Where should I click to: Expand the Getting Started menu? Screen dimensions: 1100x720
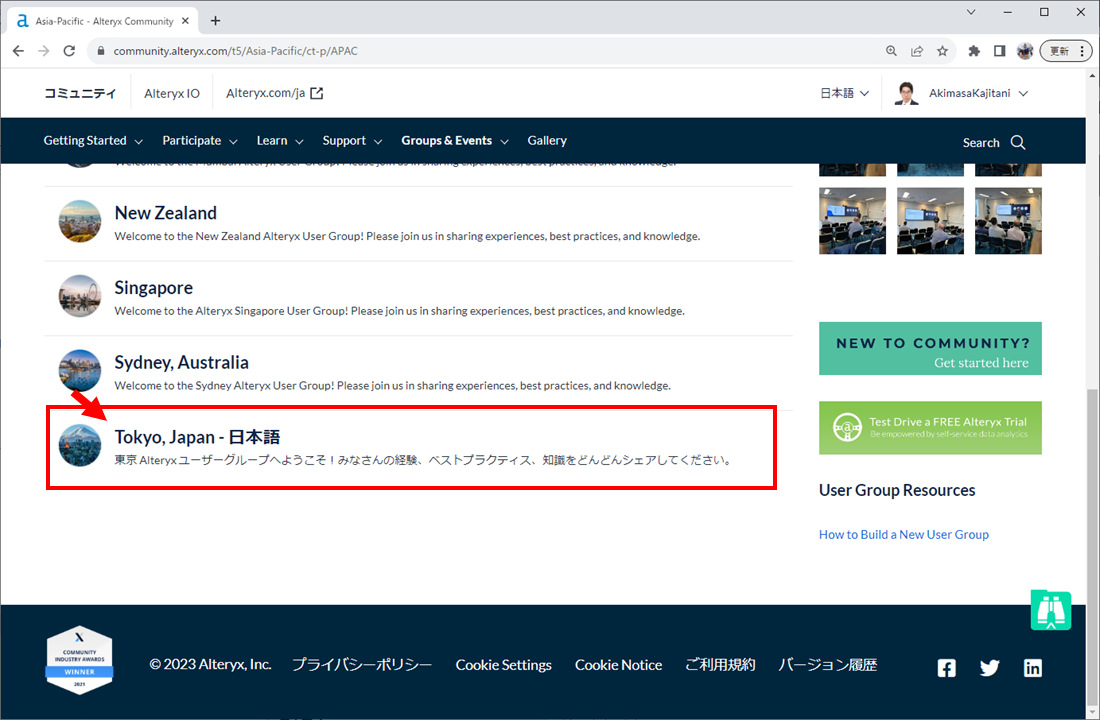point(93,141)
